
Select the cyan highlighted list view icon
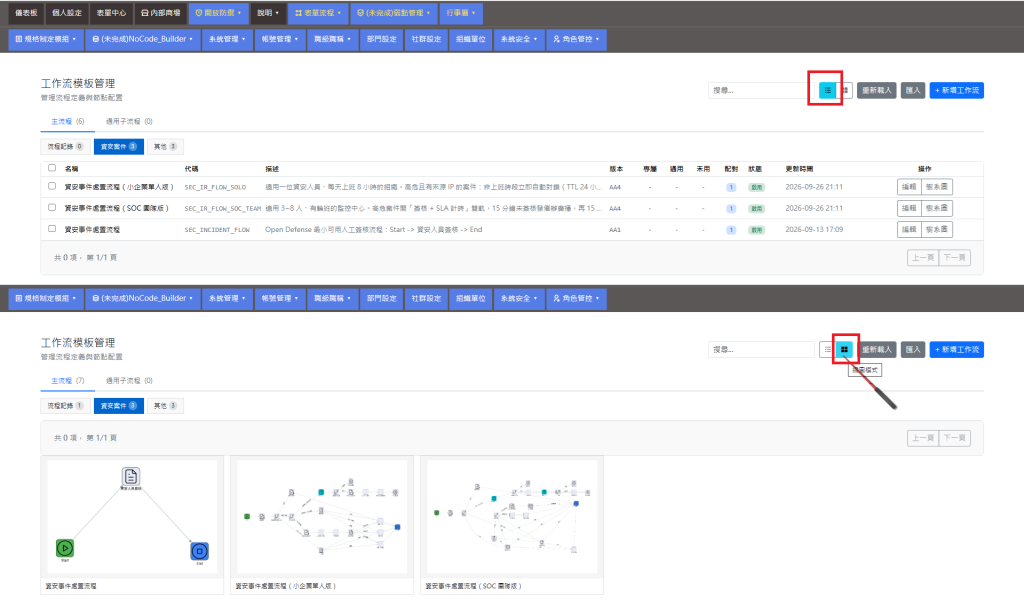point(827,90)
